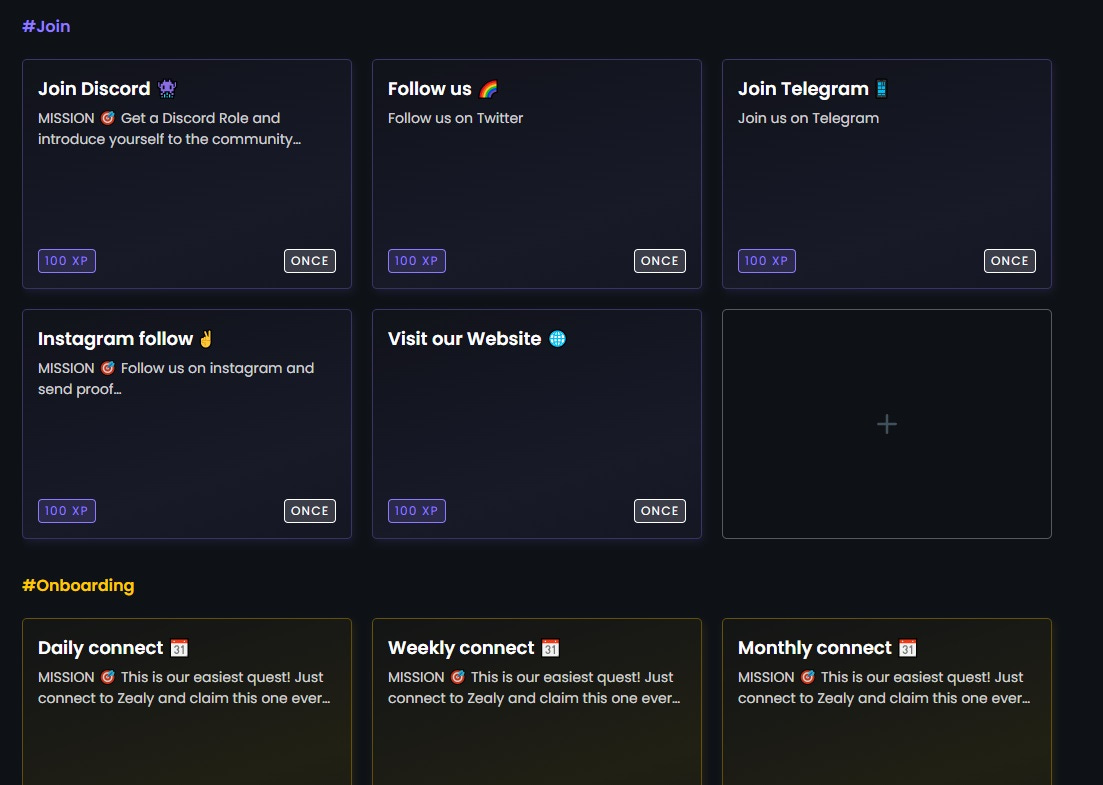Click the 100 XP badge on Visit our Website

(x=416, y=511)
